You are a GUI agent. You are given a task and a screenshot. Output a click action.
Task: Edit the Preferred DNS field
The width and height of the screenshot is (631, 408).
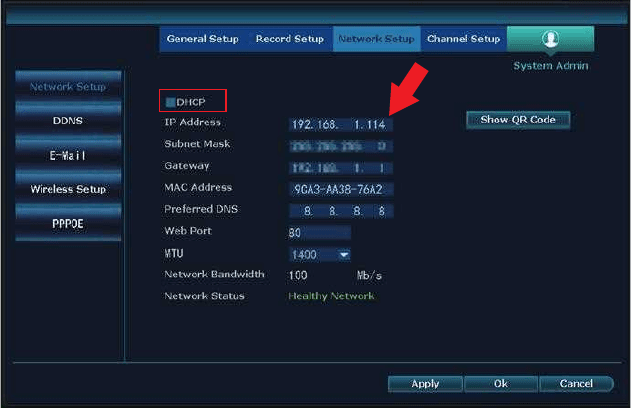tap(340, 211)
